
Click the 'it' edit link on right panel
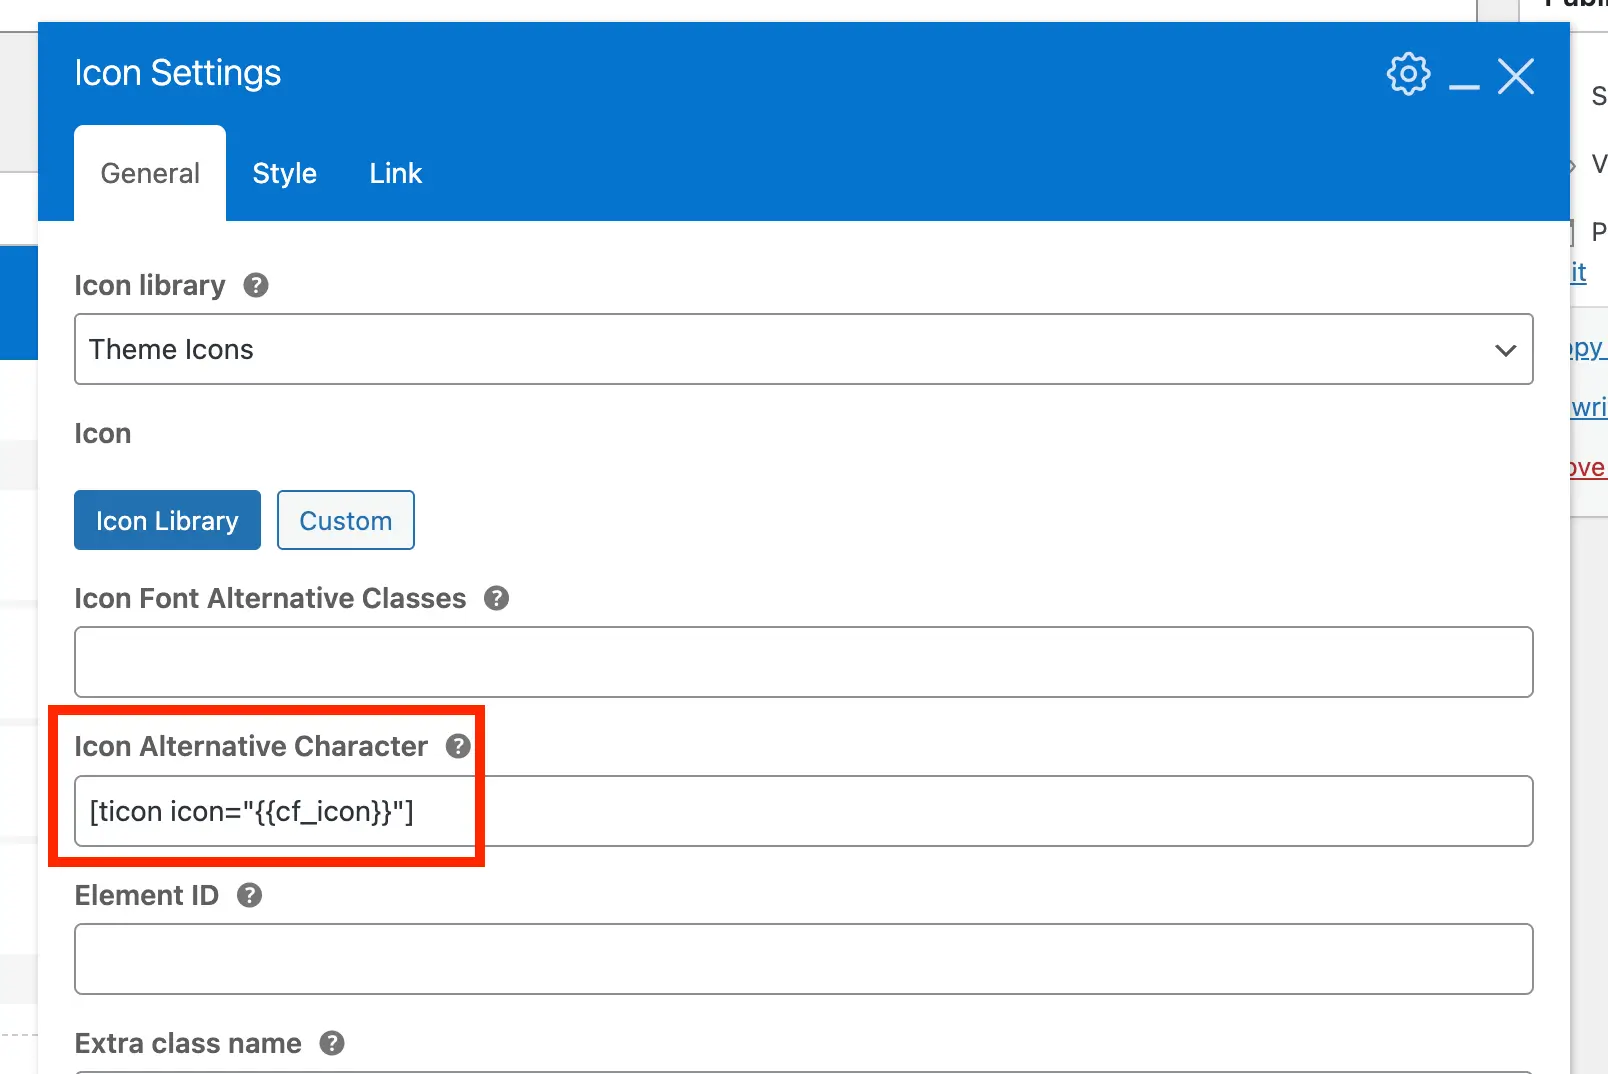(x=1582, y=272)
